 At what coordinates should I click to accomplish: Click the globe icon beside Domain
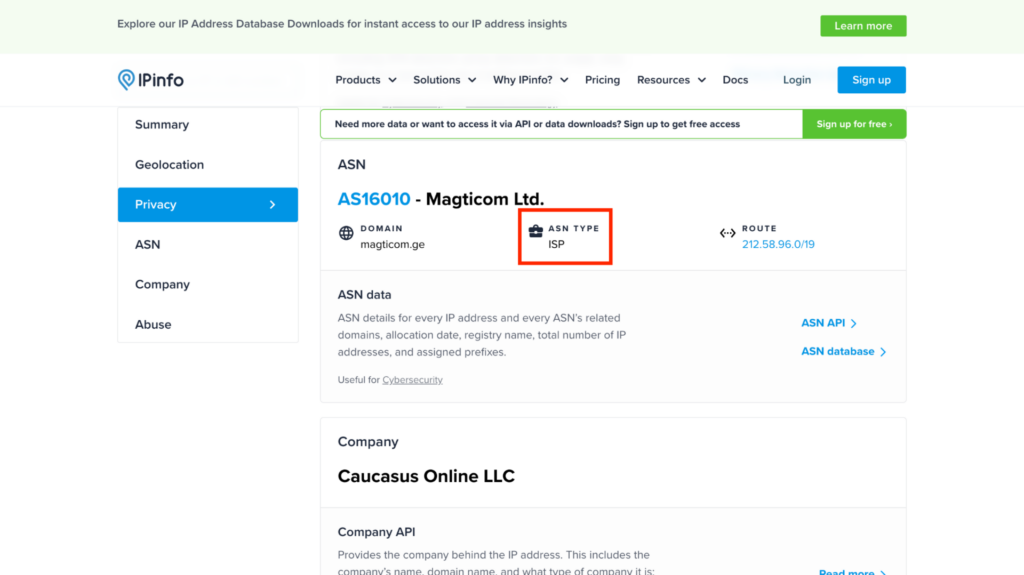coord(346,233)
